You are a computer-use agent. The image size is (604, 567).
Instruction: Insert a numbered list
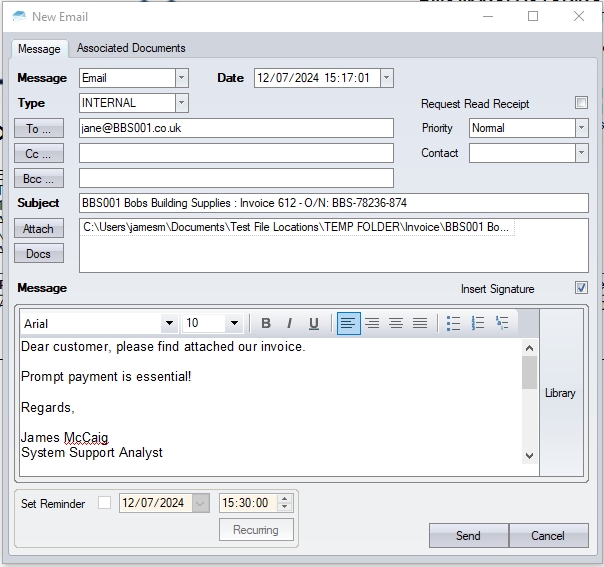click(x=478, y=323)
